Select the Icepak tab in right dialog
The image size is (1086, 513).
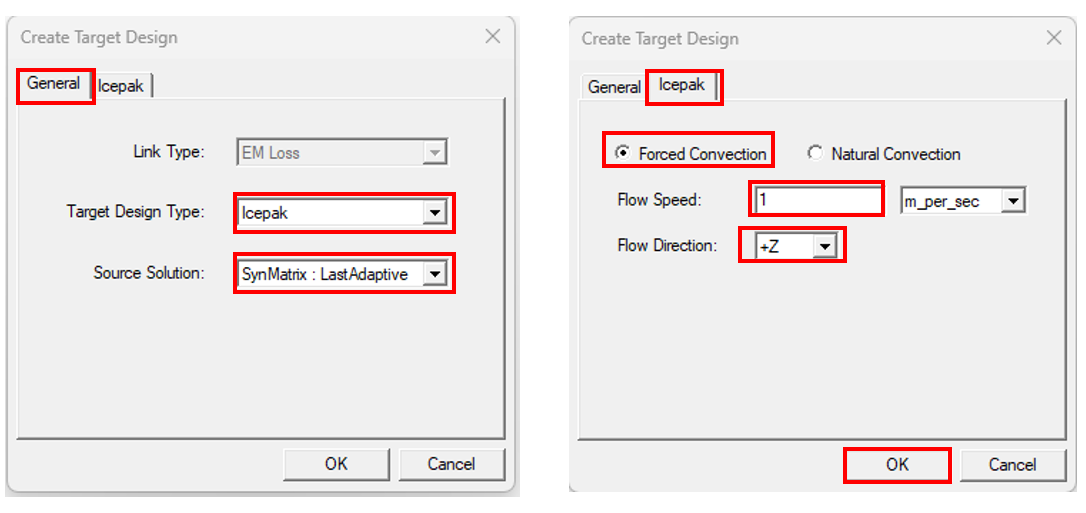[x=682, y=84]
